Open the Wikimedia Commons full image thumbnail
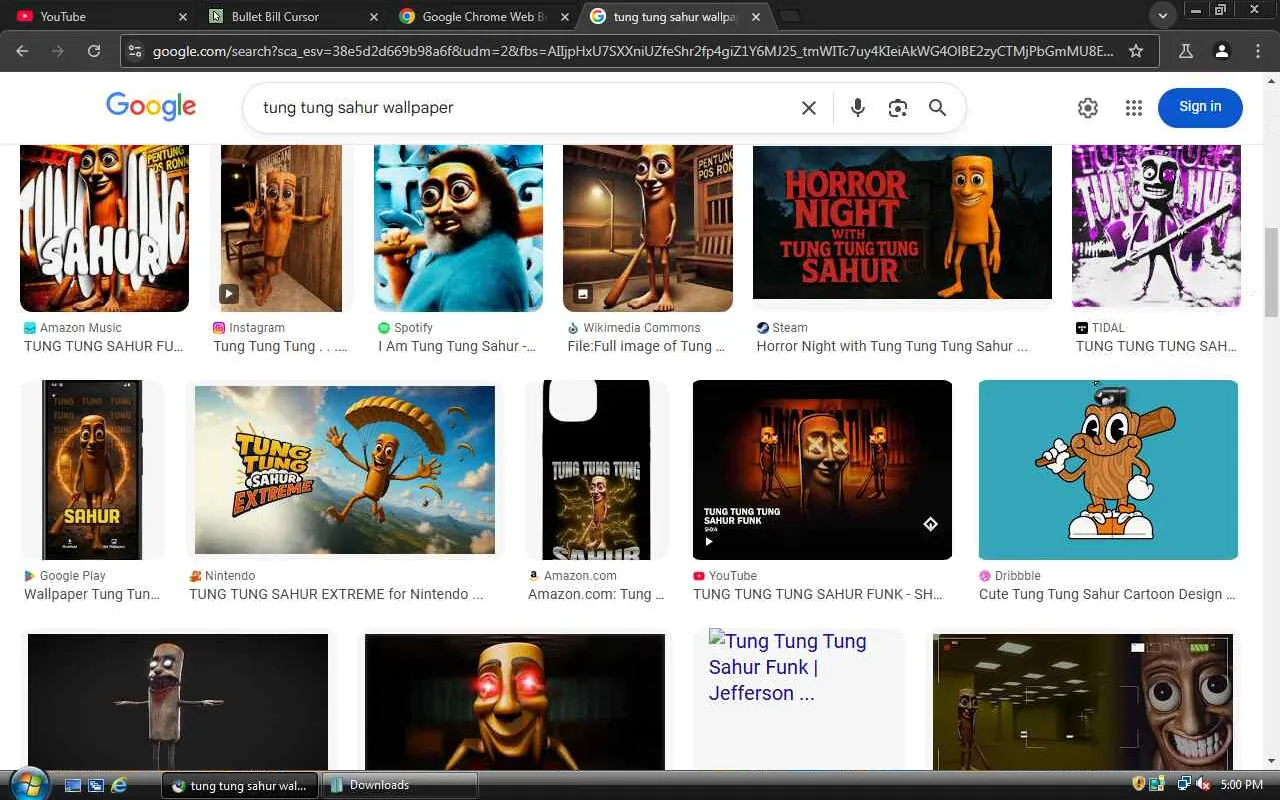The width and height of the screenshot is (1280, 800). [x=648, y=228]
